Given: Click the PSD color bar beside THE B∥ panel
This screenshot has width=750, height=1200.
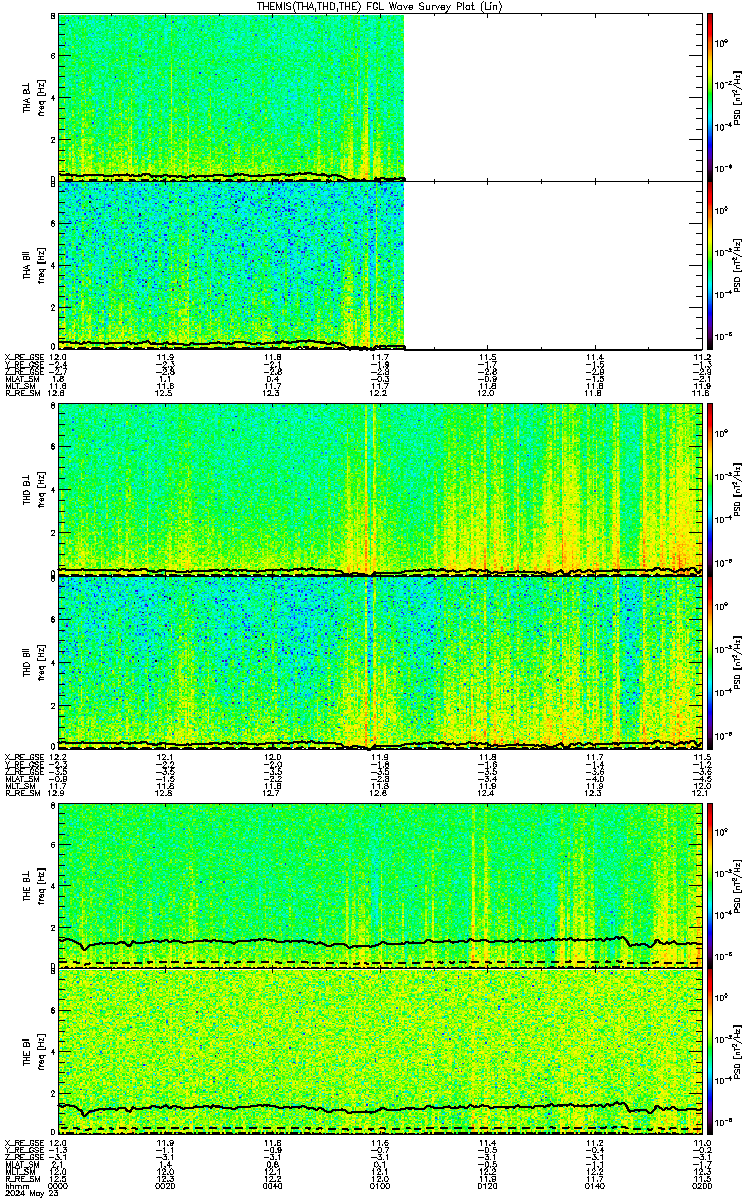Looking at the screenshot, I should click(x=710, y=1051).
